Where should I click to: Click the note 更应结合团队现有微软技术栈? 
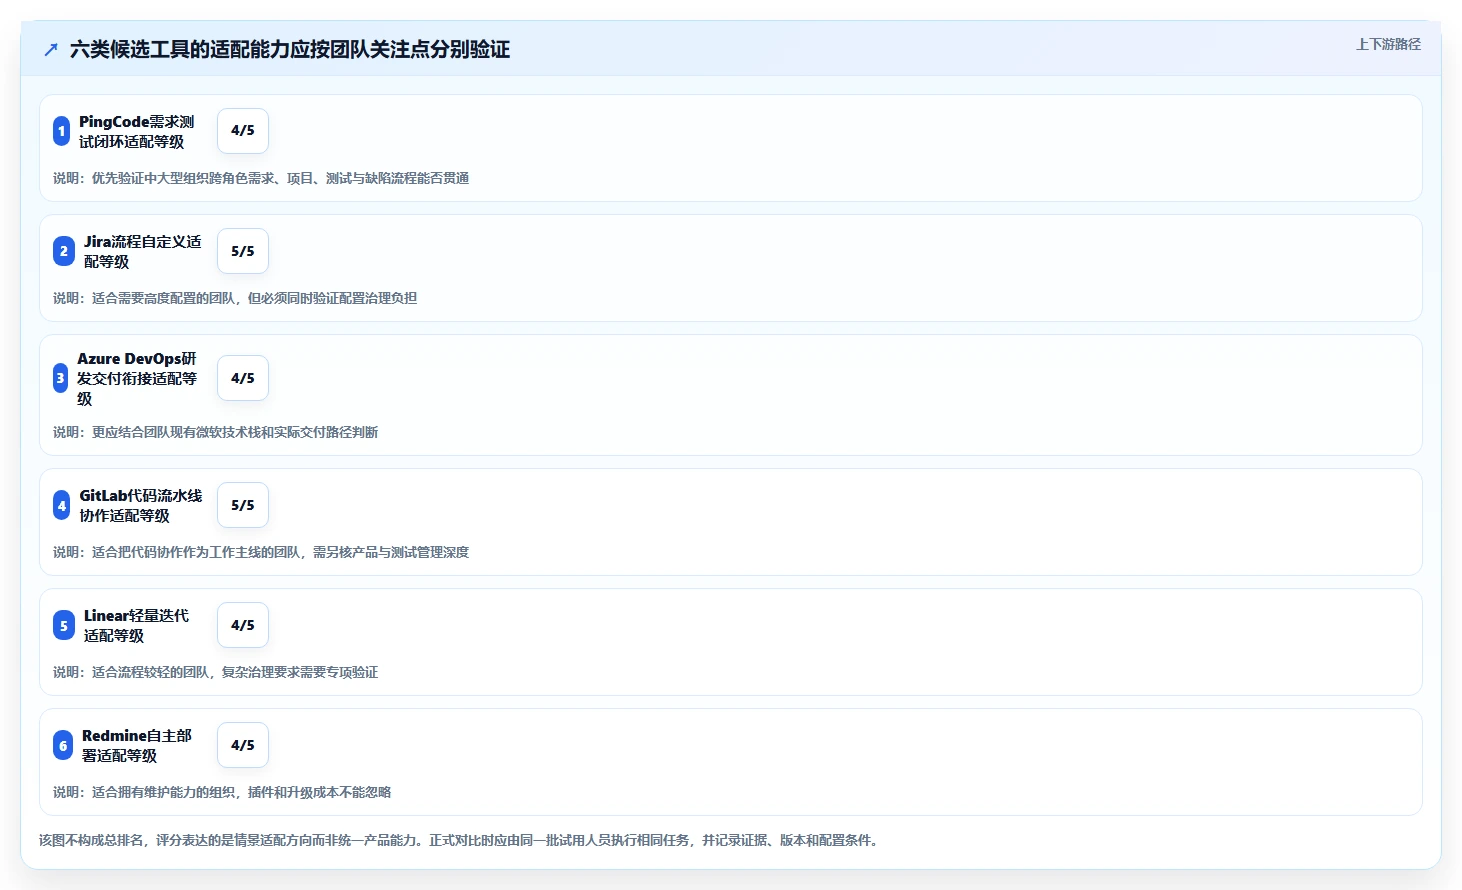(x=216, y=432)
